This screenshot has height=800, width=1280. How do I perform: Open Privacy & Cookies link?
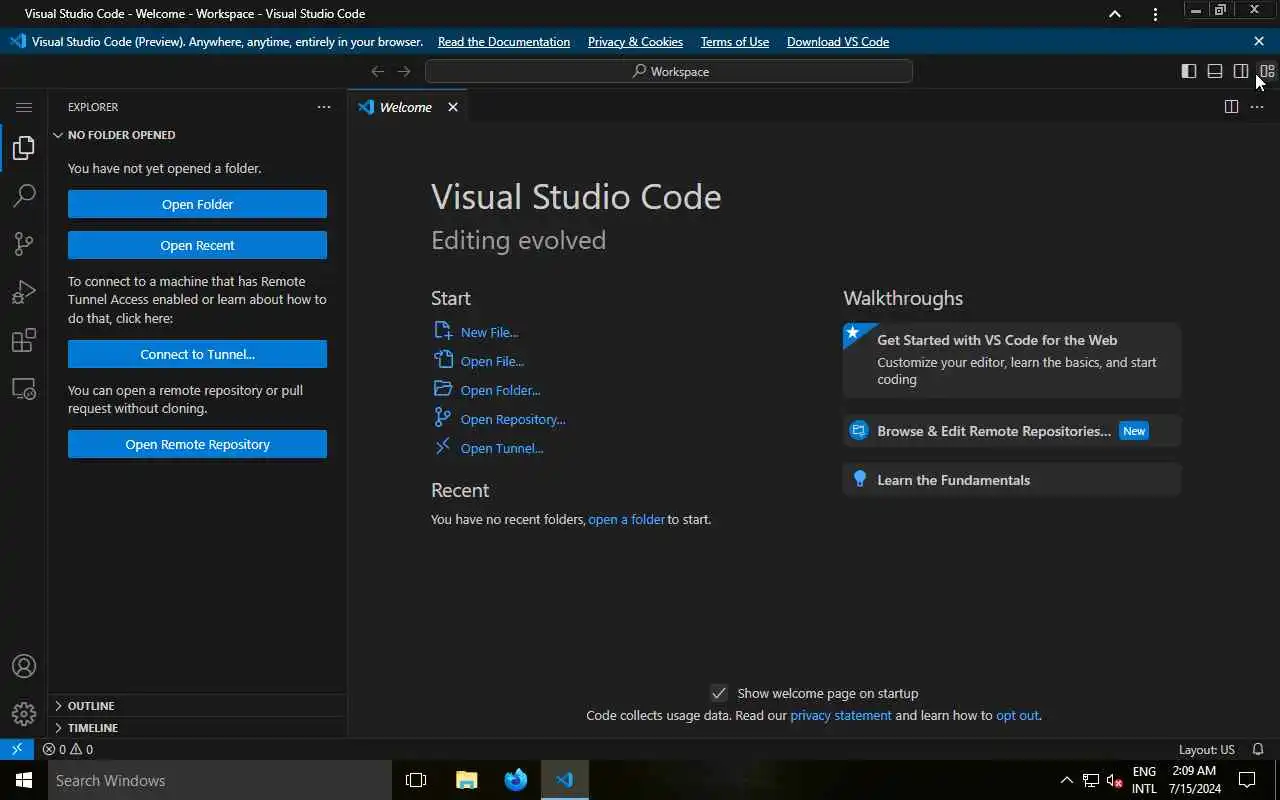(635, 42)
